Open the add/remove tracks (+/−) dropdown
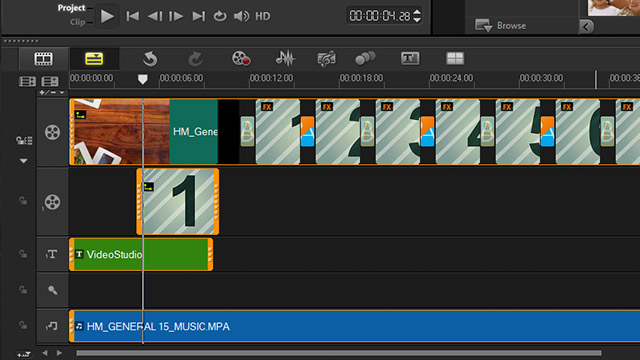 point(52,93)
